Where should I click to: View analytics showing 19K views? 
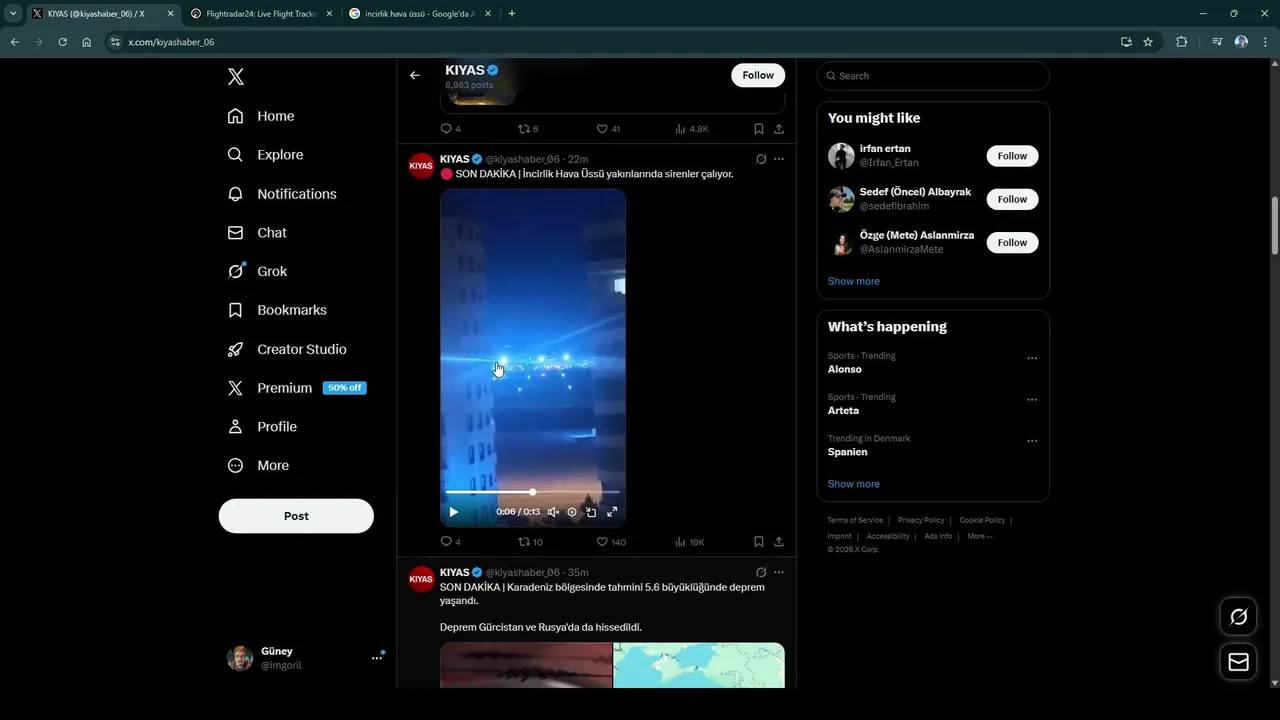coord(689,542)
